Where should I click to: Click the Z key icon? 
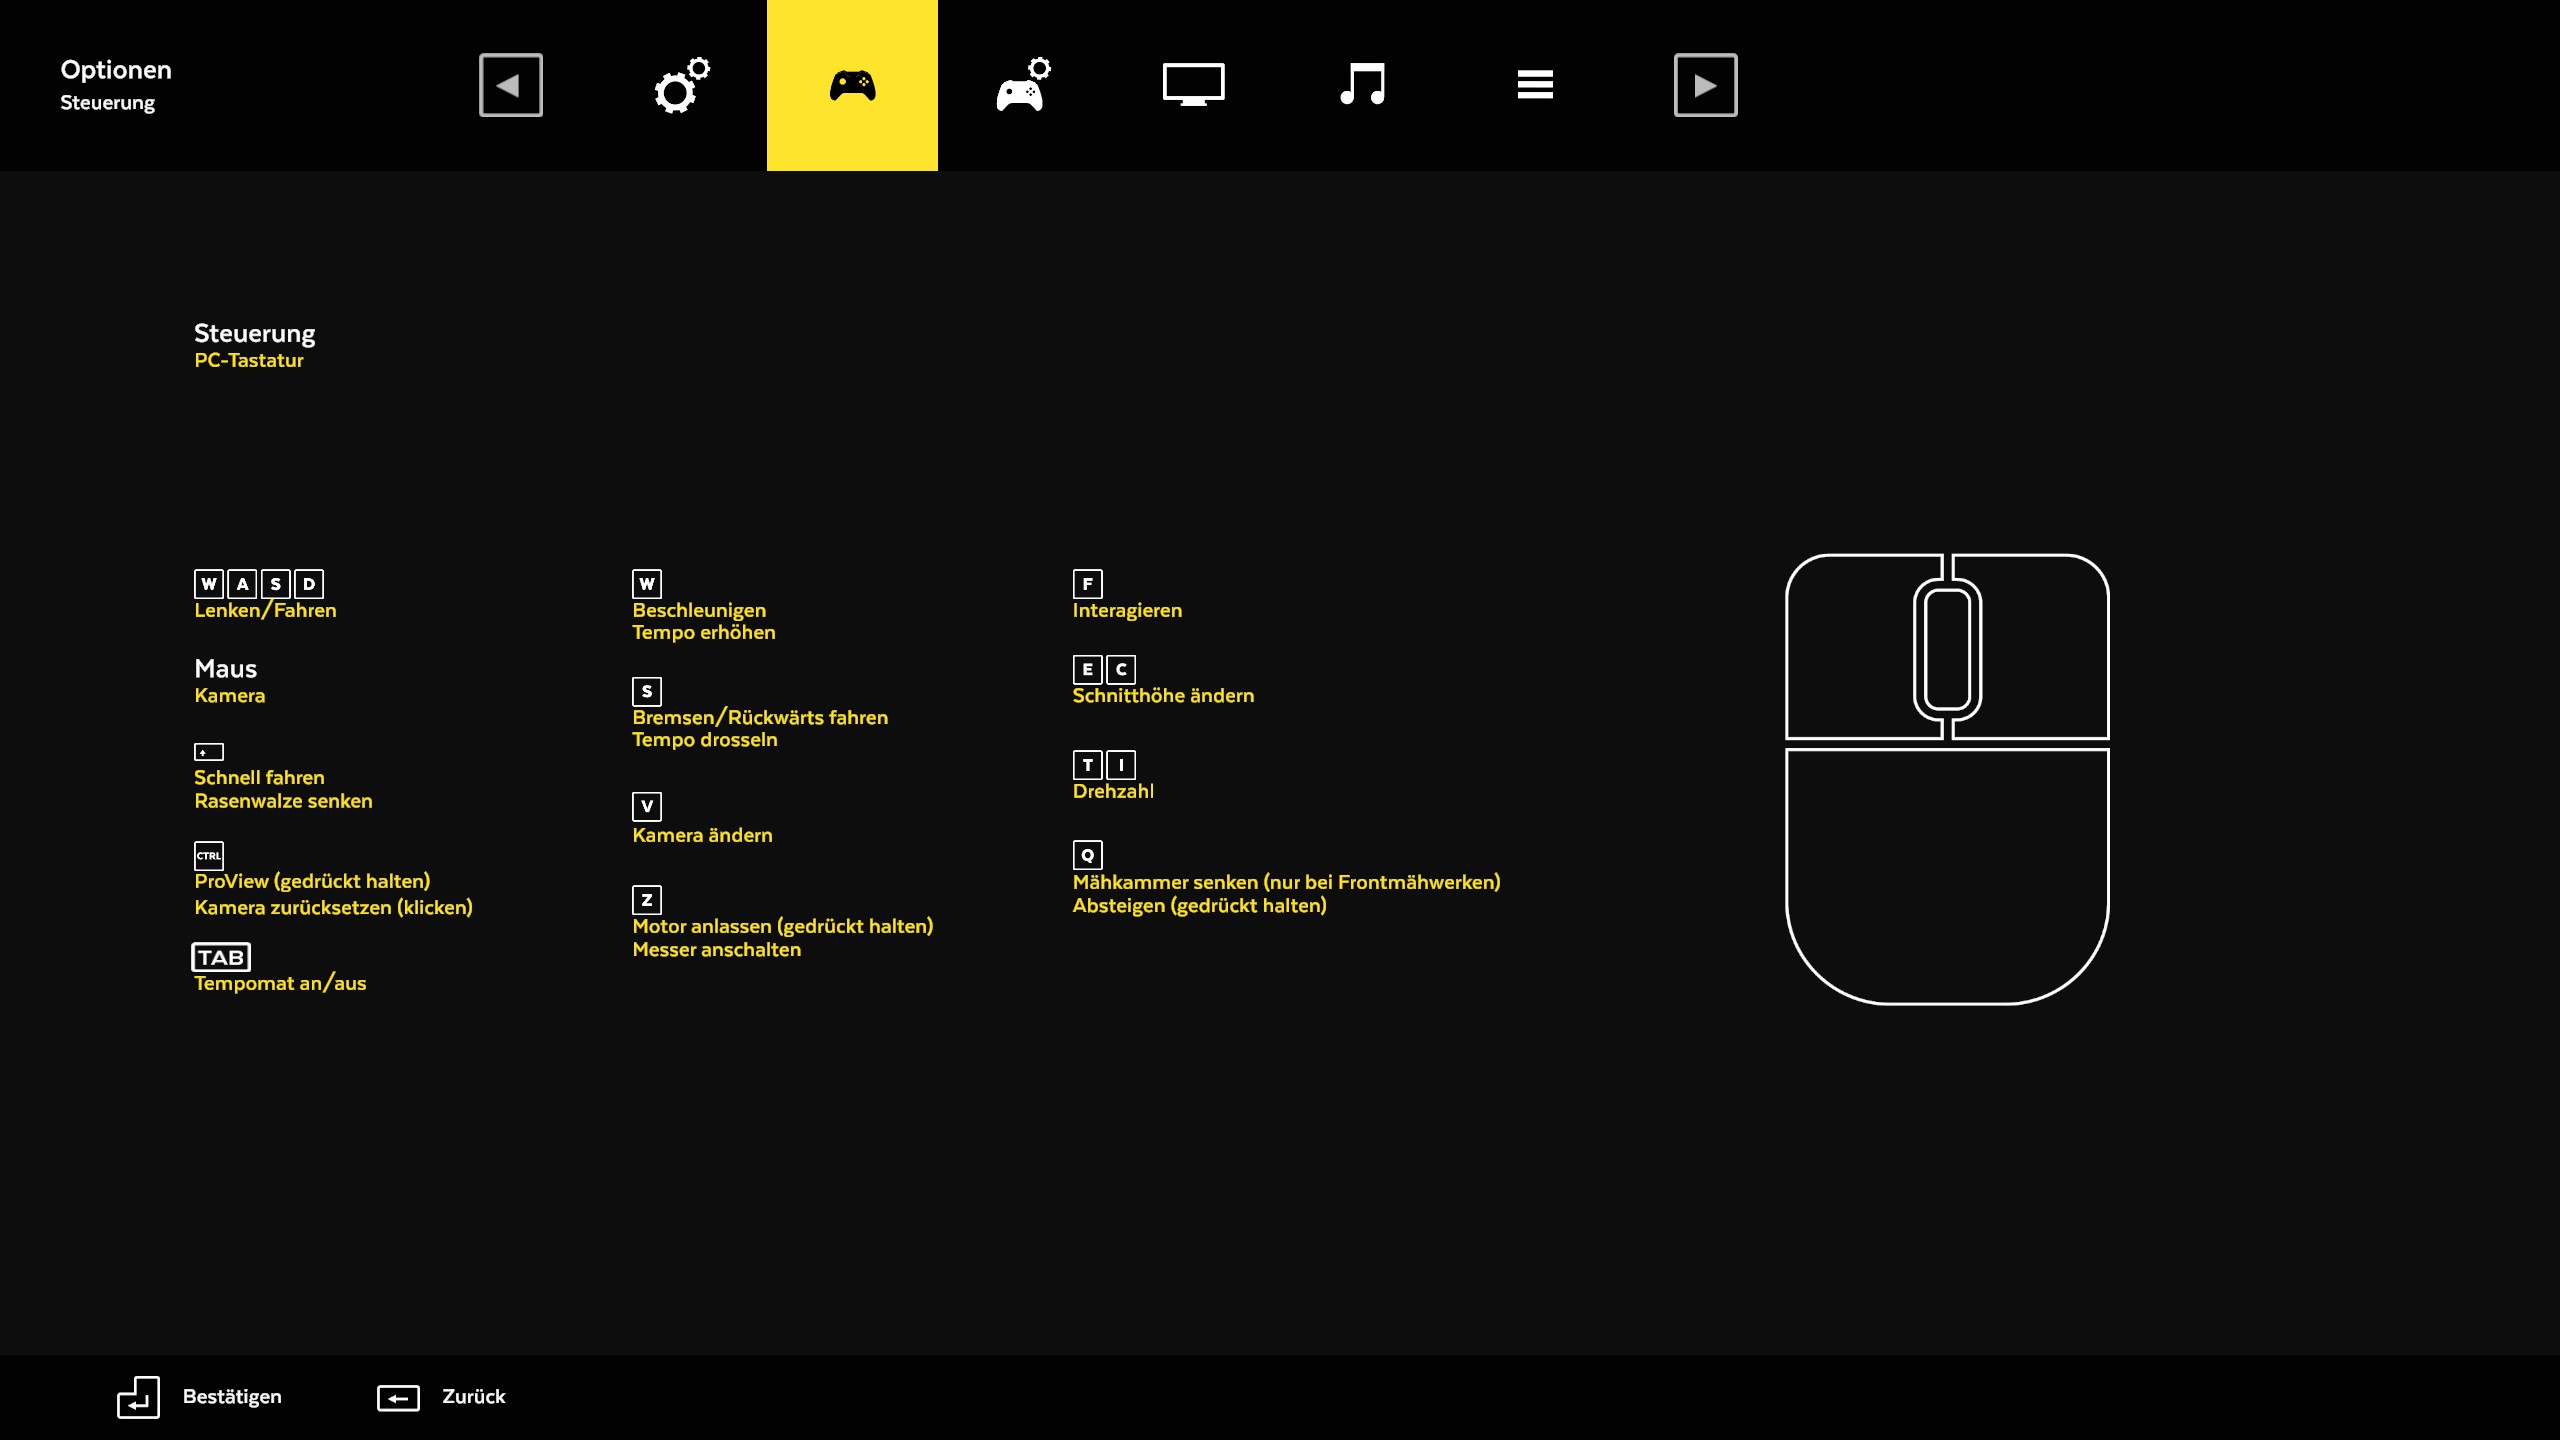(x=647, y=900)
